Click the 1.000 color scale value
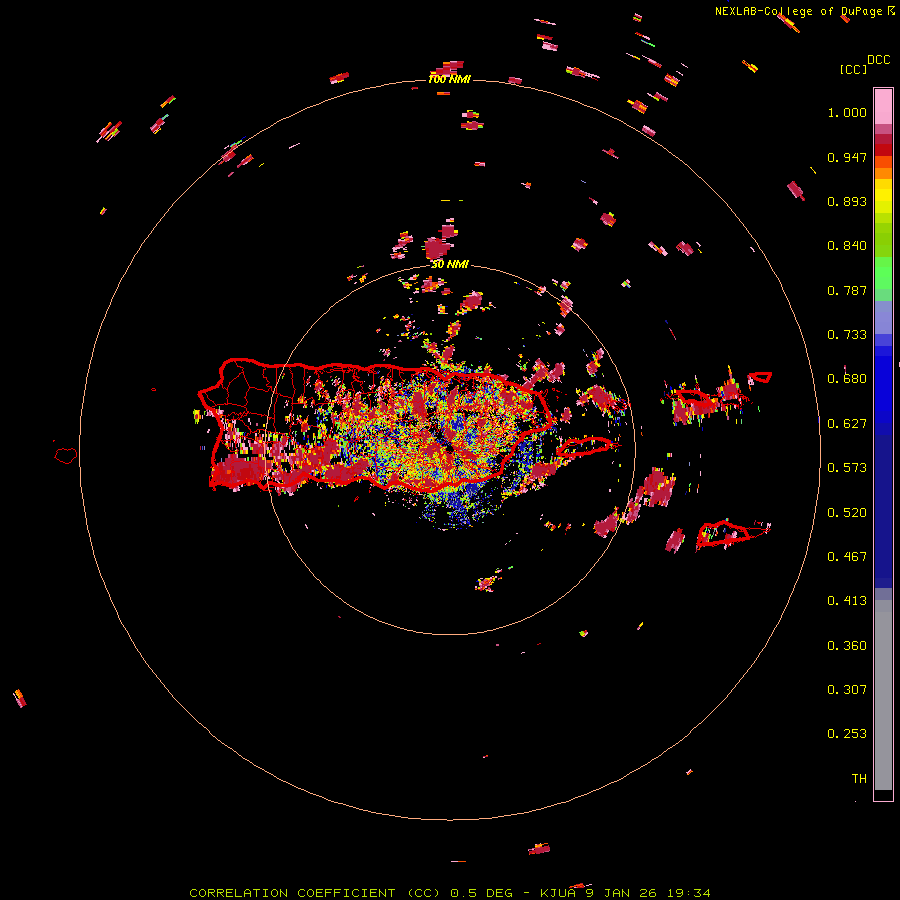900x900 pixels. pyautogui.click(x=847, y=112)
